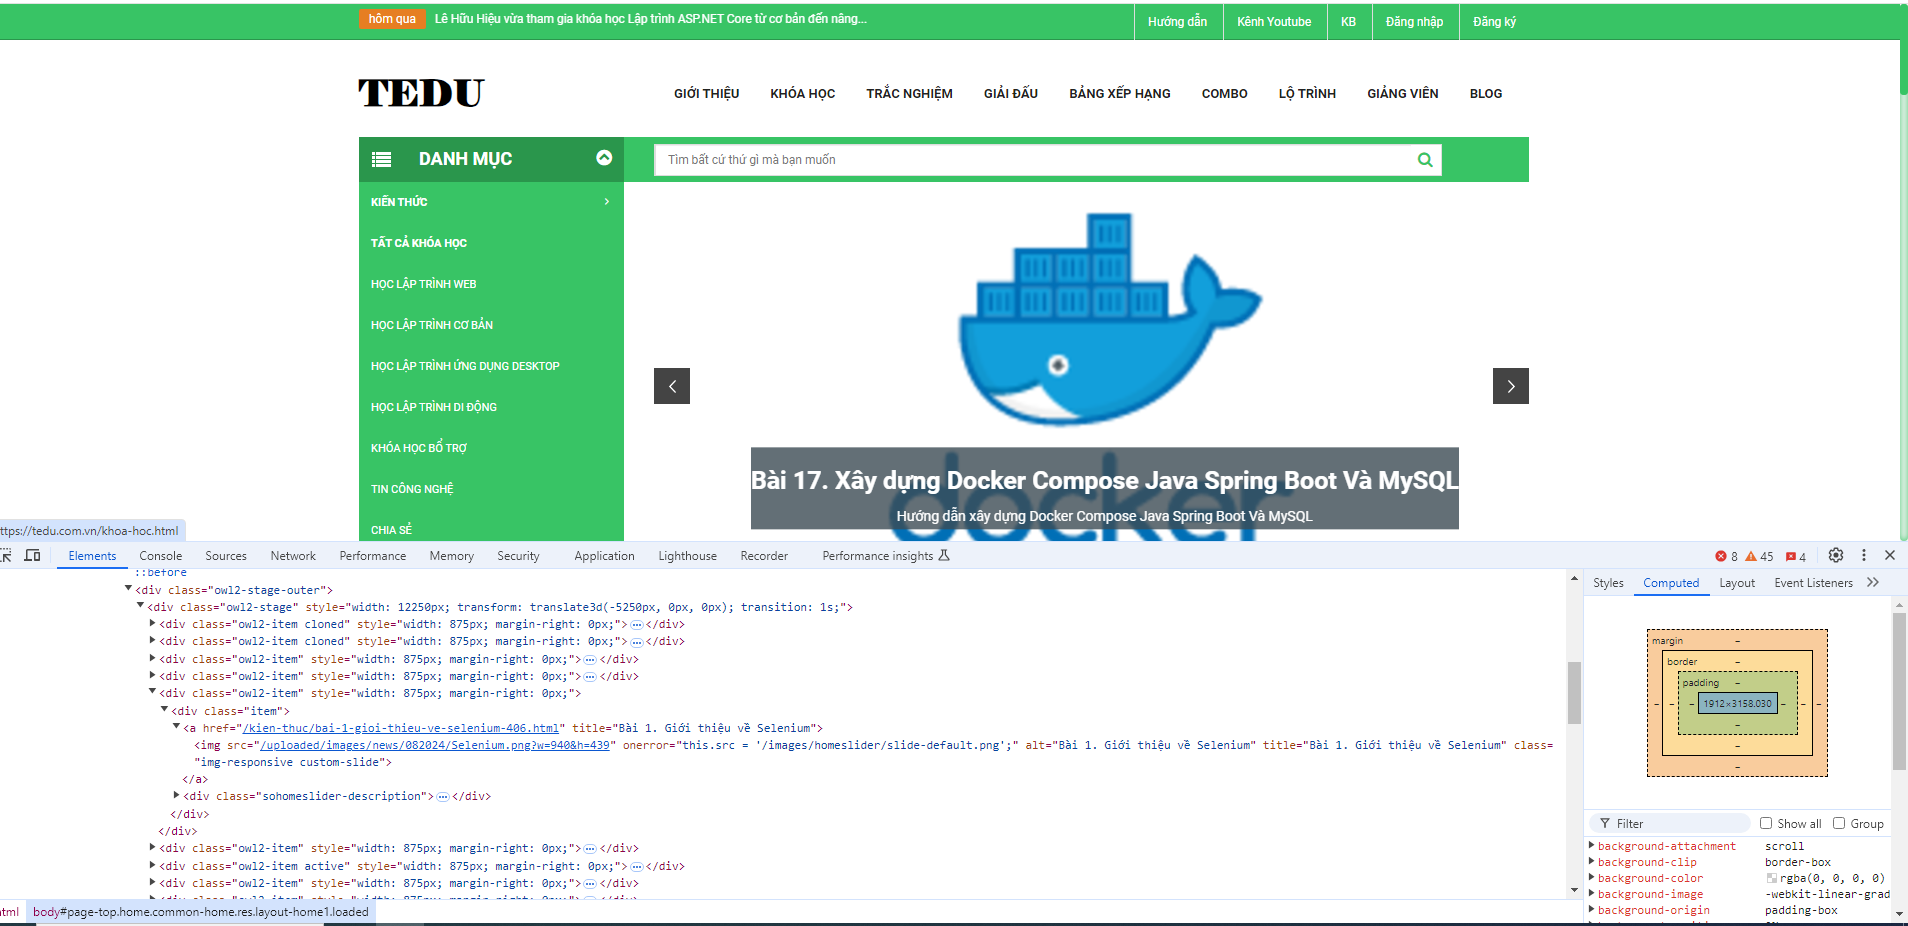
Task: Collapse the DANH MỤC menu with circle arrow
Action: (604, 158)
